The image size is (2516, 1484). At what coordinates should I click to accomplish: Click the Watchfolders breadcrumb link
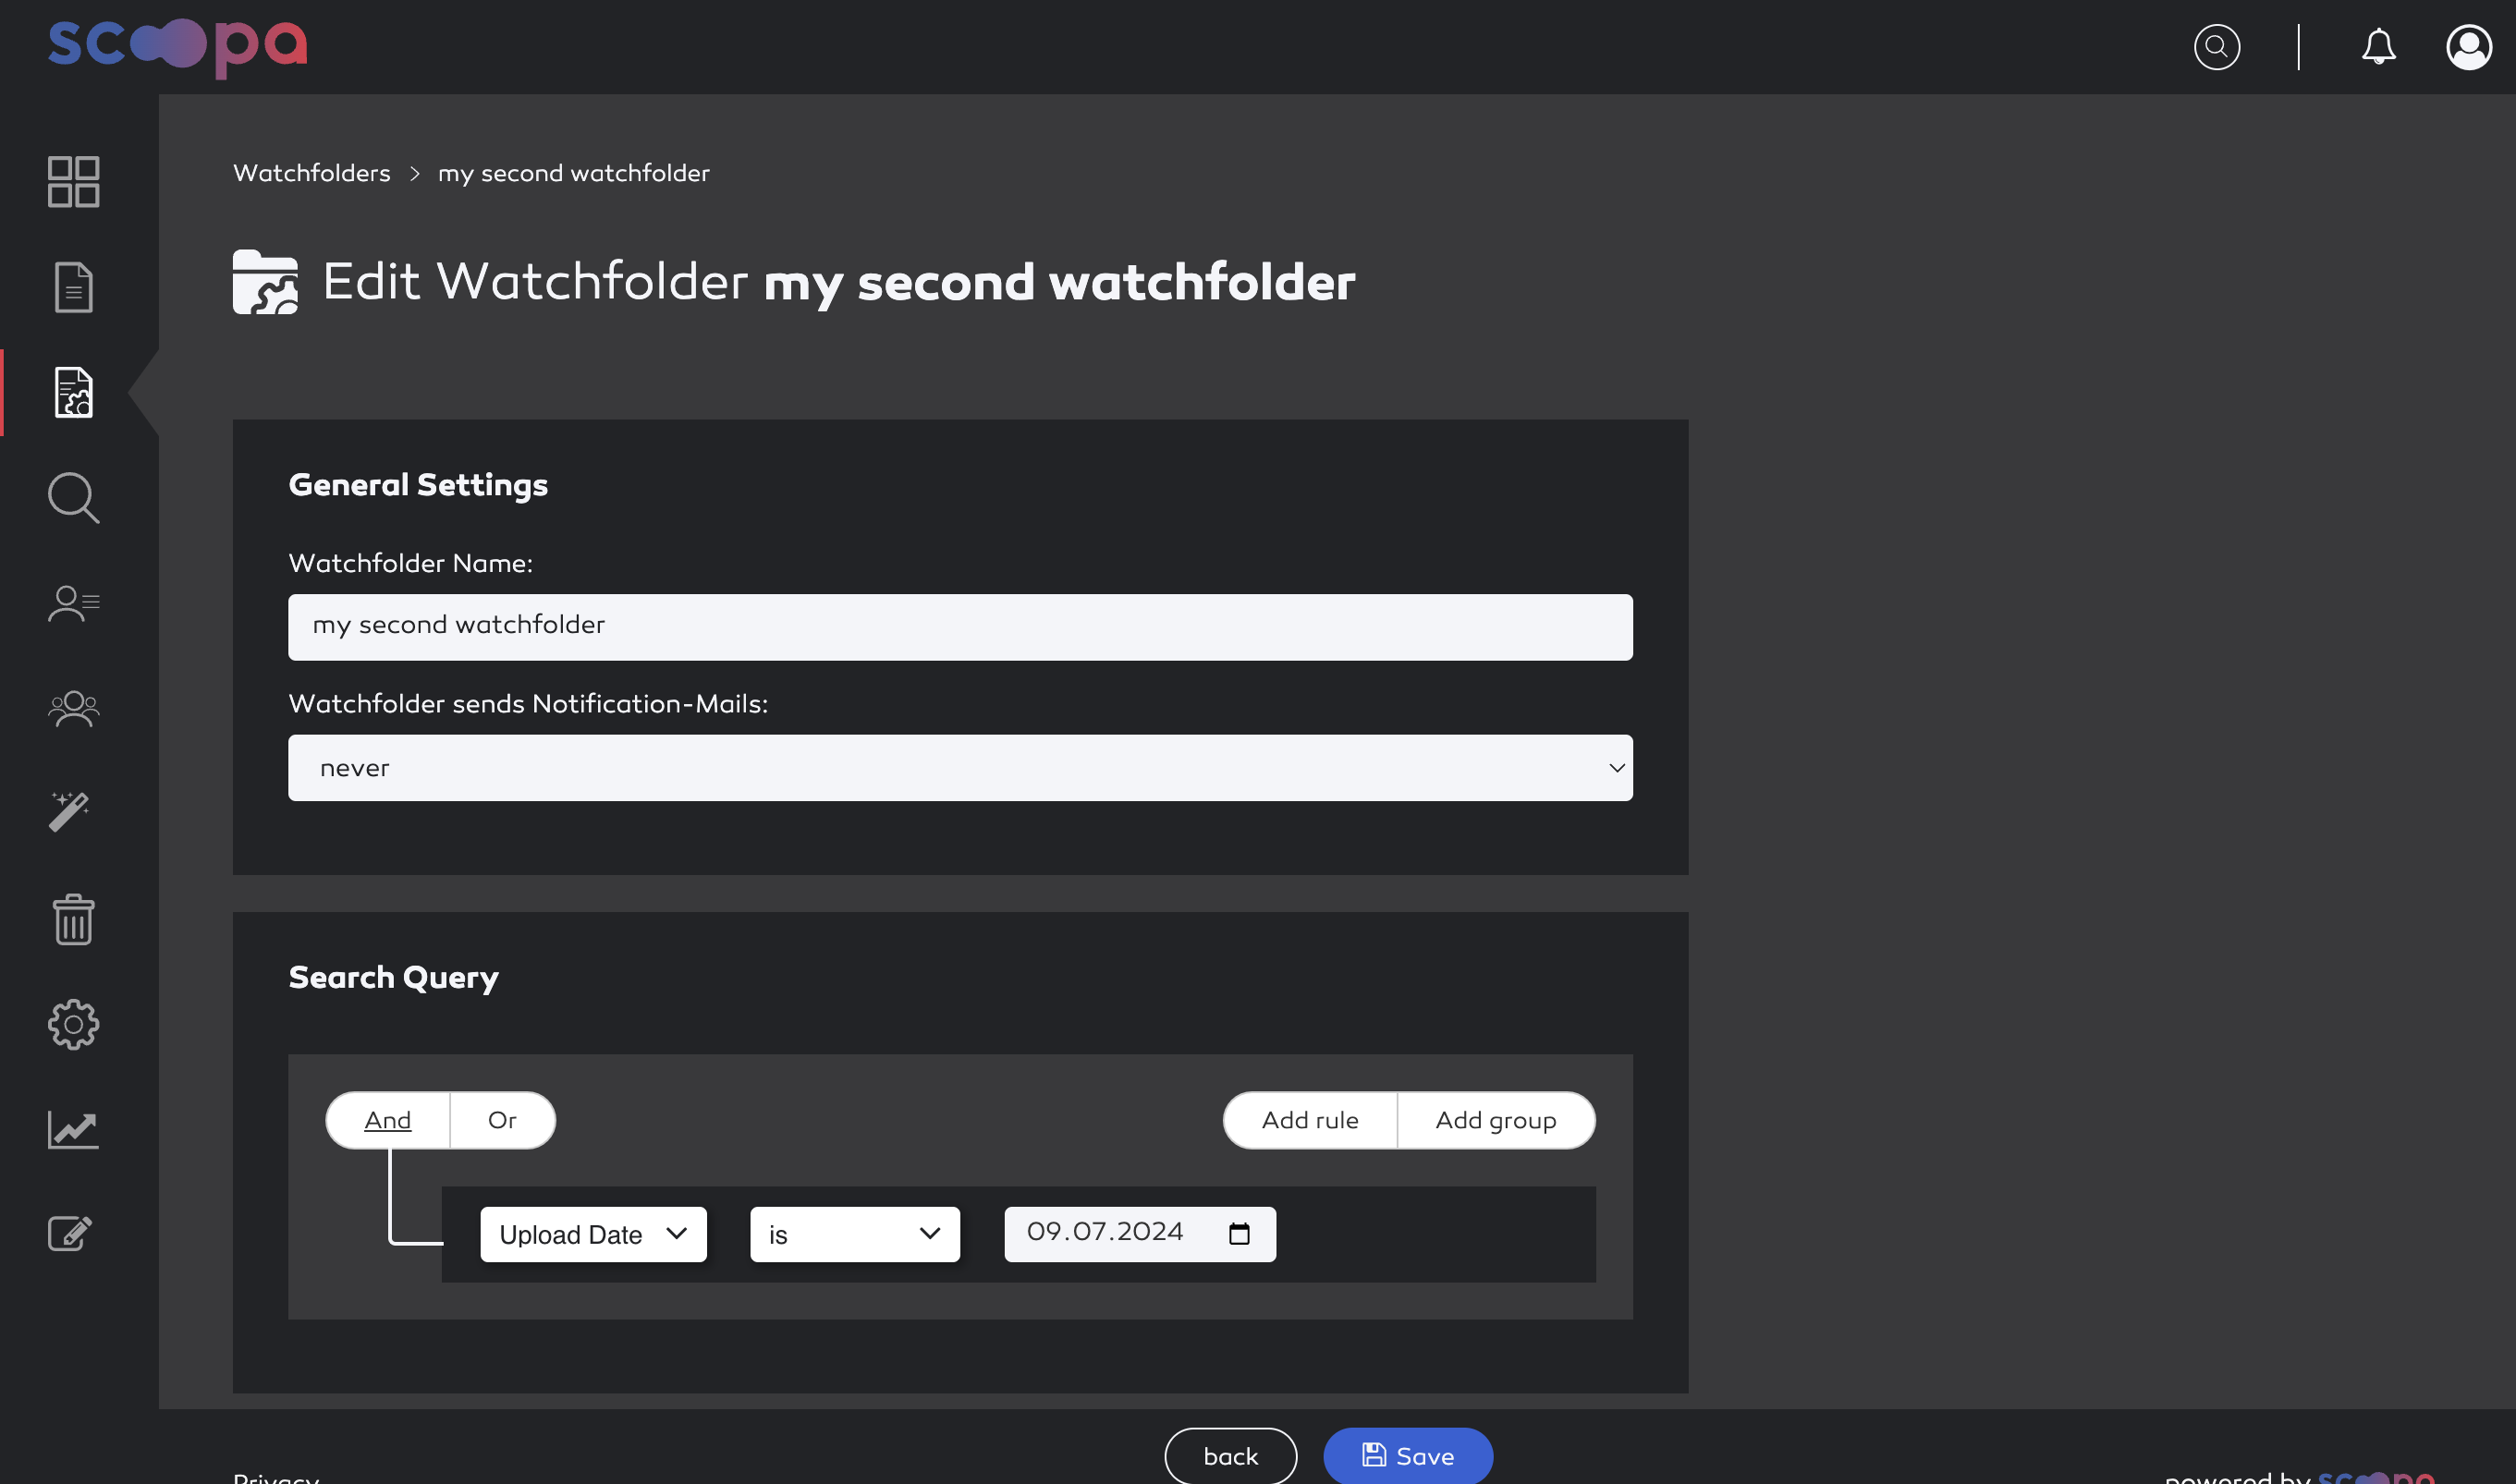(x=312, y=173)
